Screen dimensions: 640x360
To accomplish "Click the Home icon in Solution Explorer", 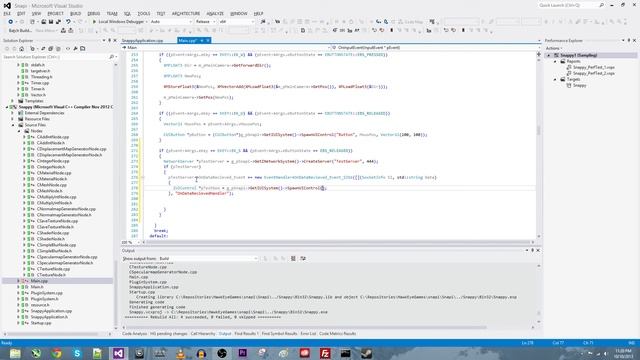I will (21, 49).
